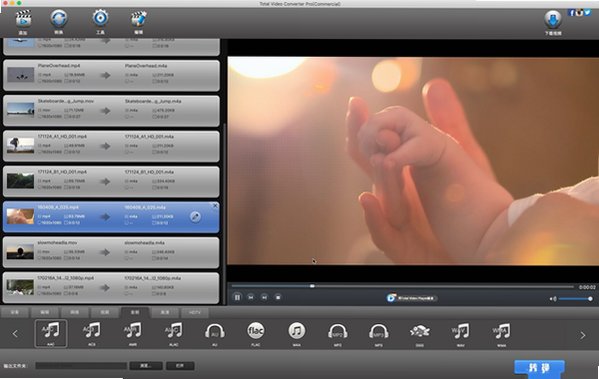Select the MP3 headphones format icon
Image resolution: width=599 pixels, height=379 pixels.
[x=379, y=331]
